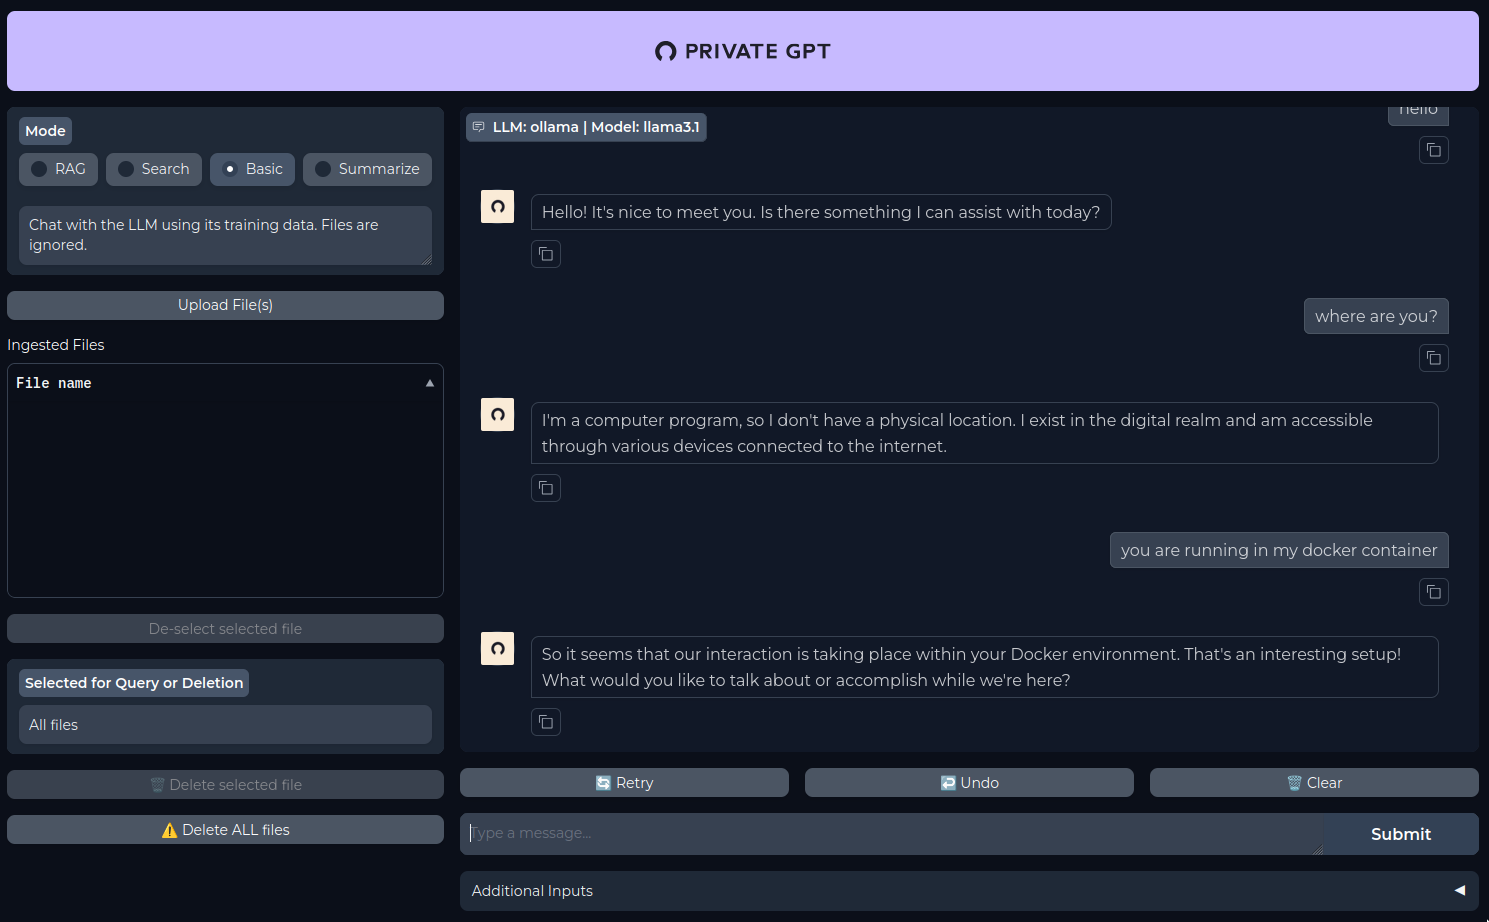1489x922 pixels.
Task: Copy the 'hello' user message
Action: pos(1434,150)
